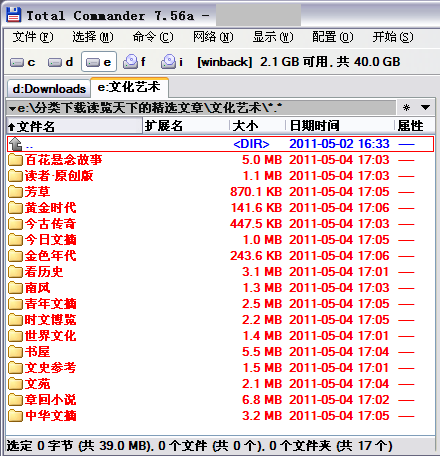Click the folder icon for 今古传奇
440x456 pixels.
pyautogui.click(x=15, y=224)
